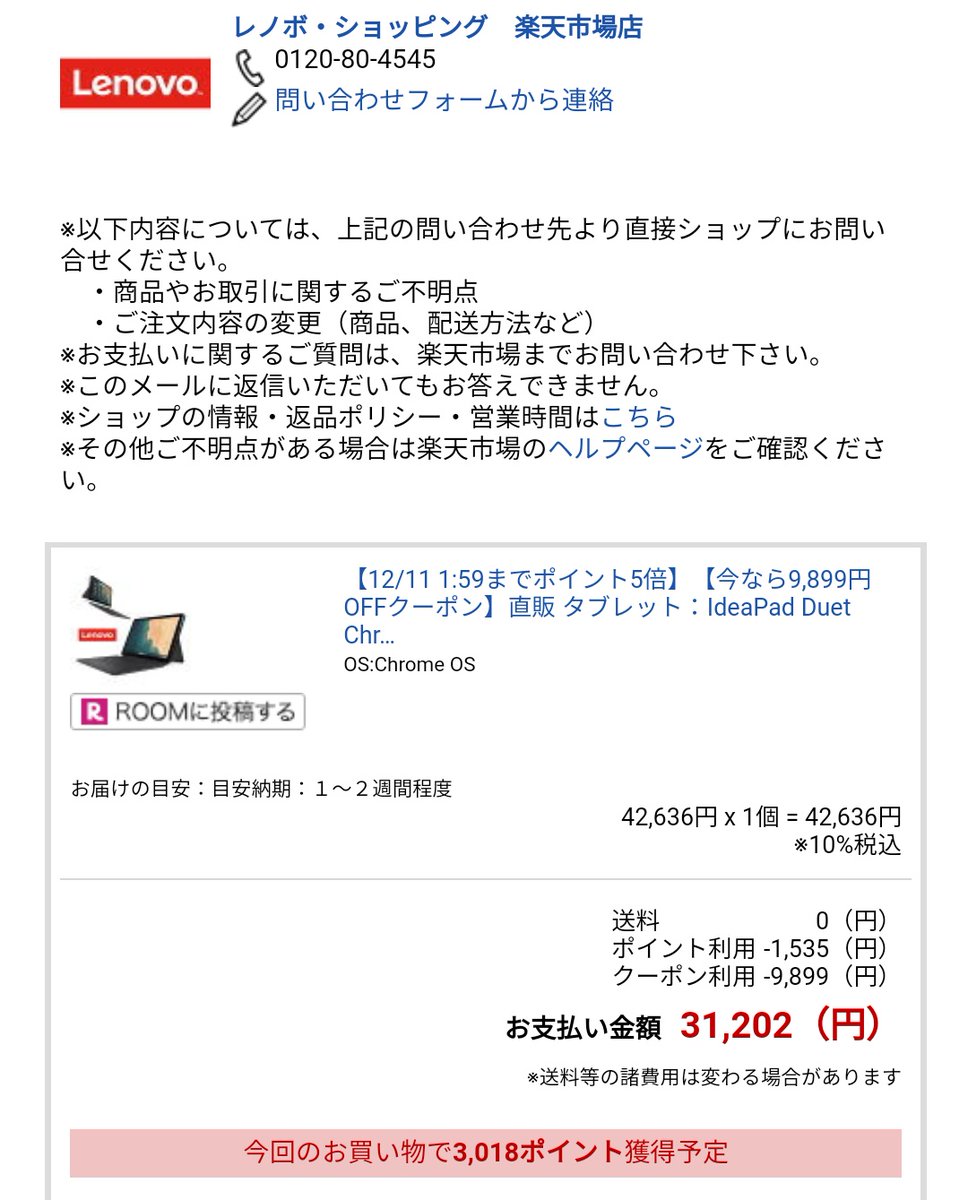Click the red Lenovo shop logo
The width and height of the screenshot is (968, 1200).
135,84
